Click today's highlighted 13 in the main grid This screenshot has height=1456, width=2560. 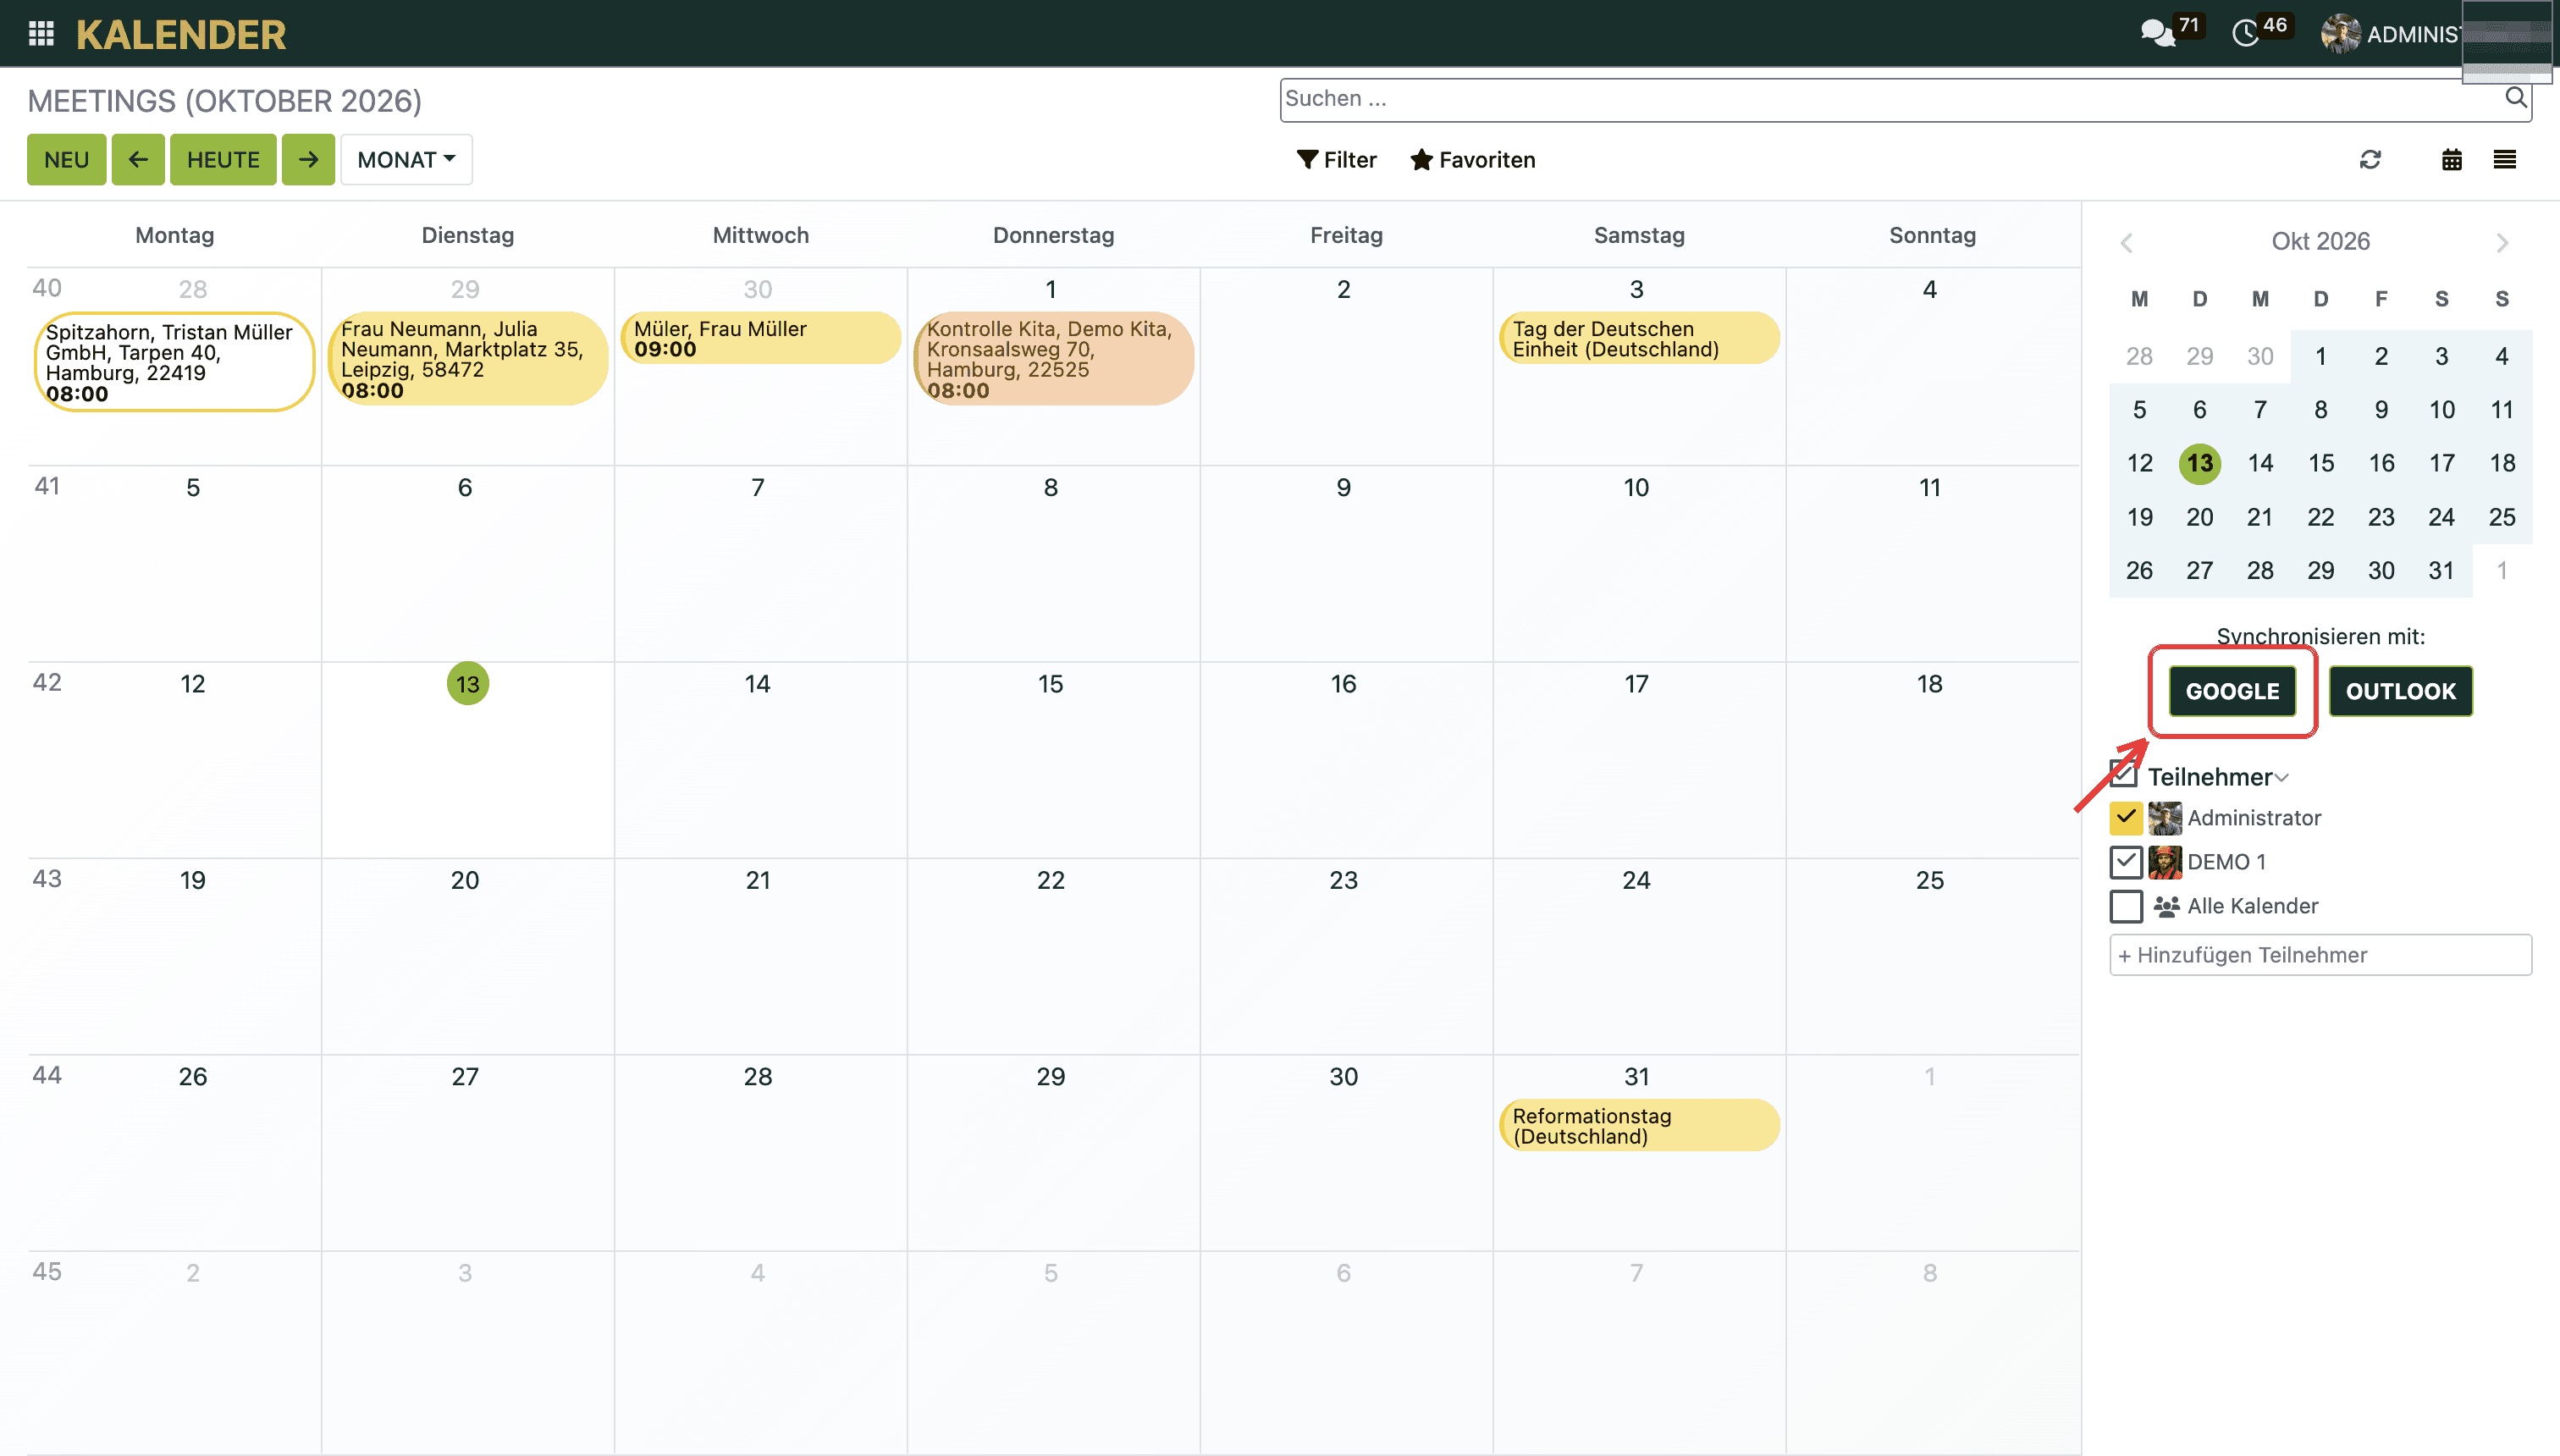point(467,684)
